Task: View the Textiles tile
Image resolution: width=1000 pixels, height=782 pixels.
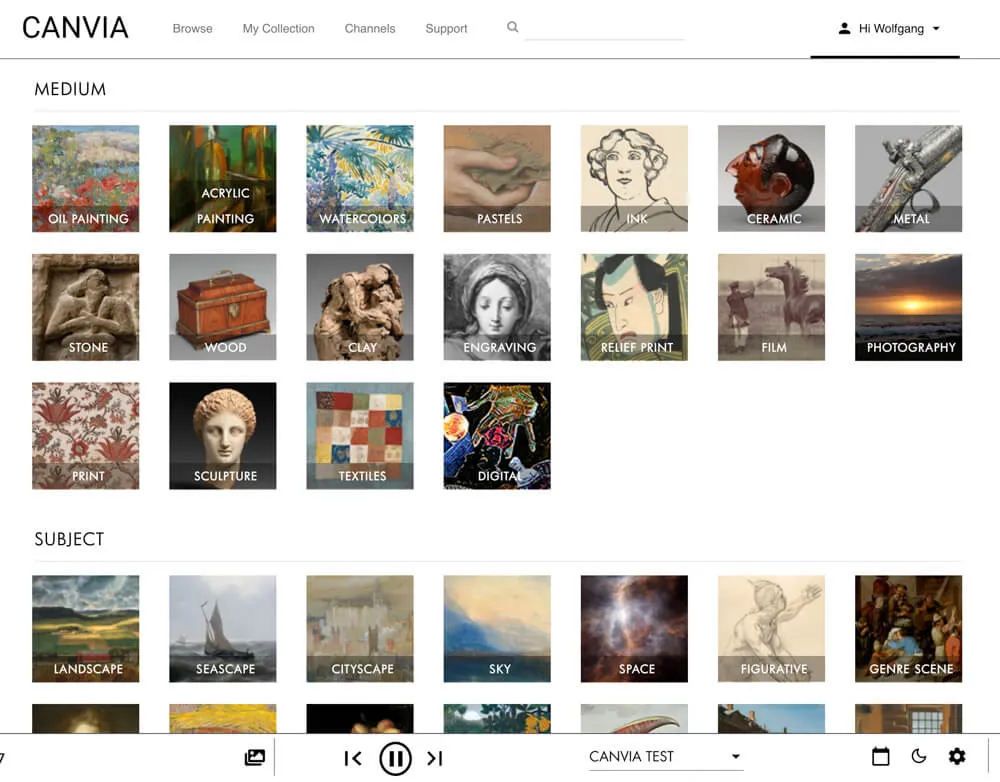Action: point(360,436)
